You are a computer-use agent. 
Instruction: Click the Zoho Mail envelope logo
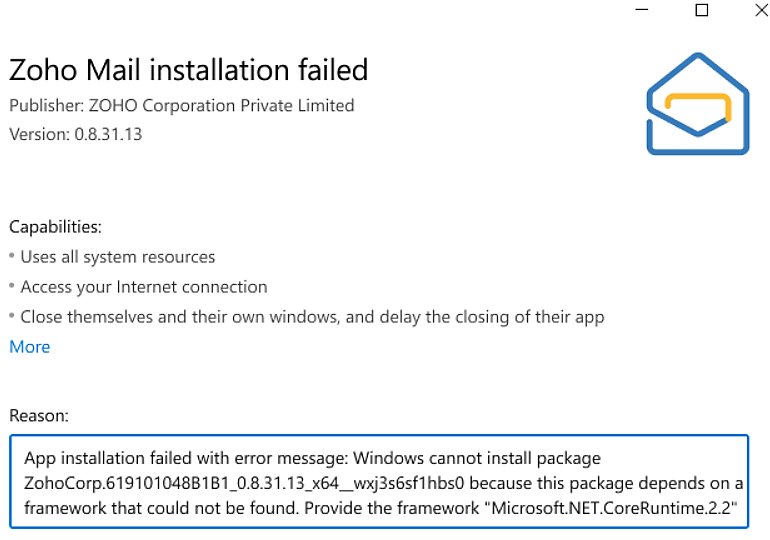point(698,107)
